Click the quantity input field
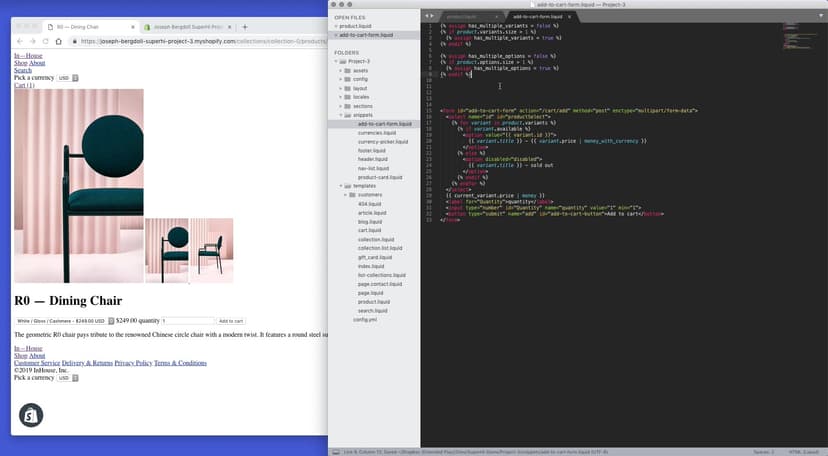 coord(187,321)
